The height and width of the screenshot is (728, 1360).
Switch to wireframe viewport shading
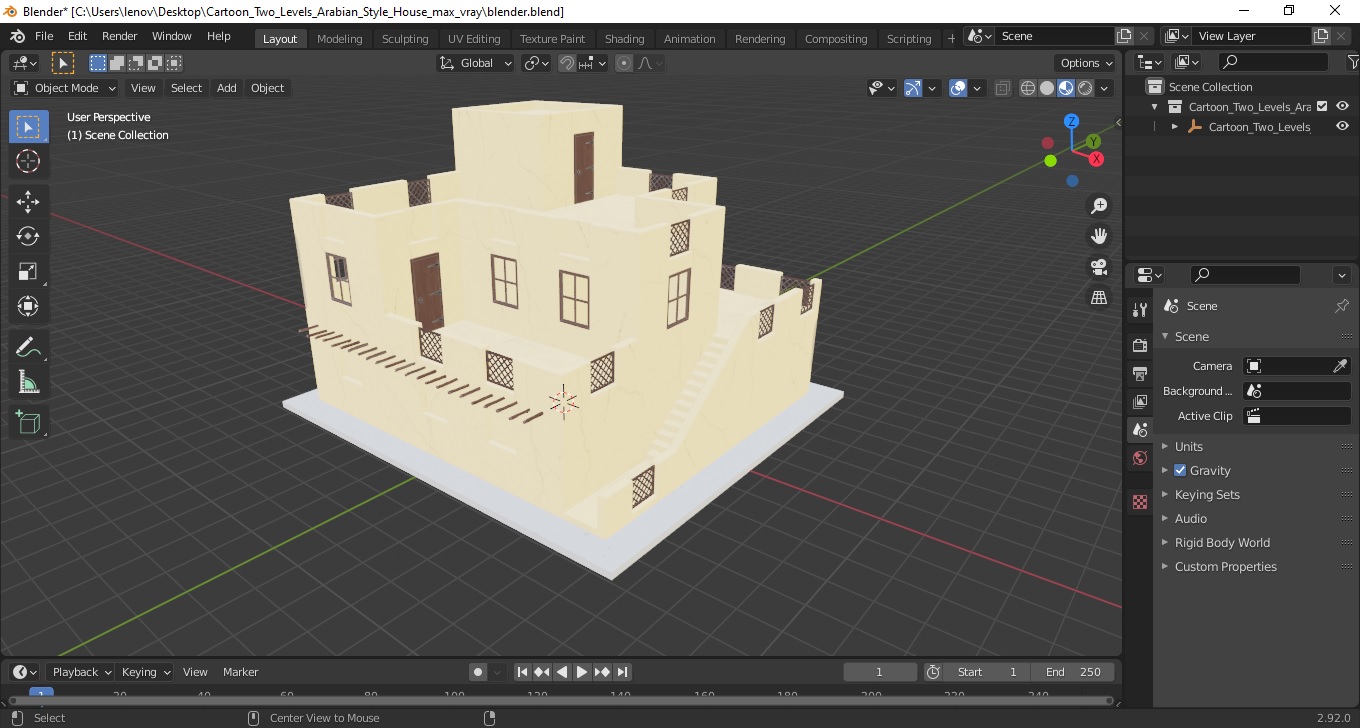pyautogui.click(x=1028, y=88)
